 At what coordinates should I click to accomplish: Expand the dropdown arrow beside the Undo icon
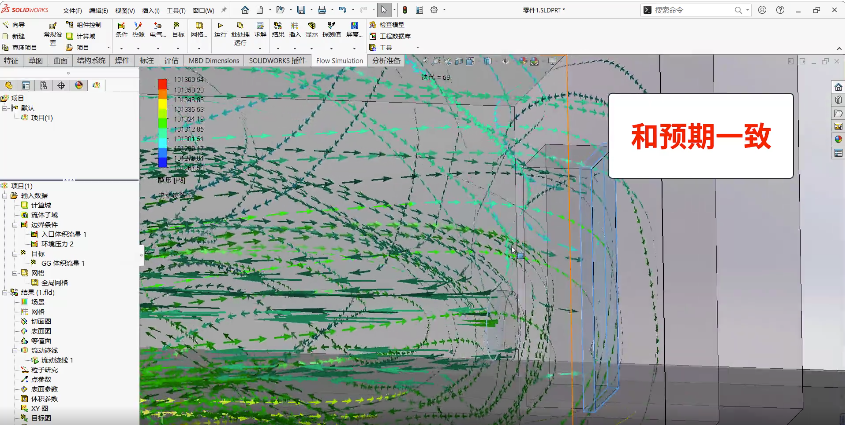click(x=351, y=10)
